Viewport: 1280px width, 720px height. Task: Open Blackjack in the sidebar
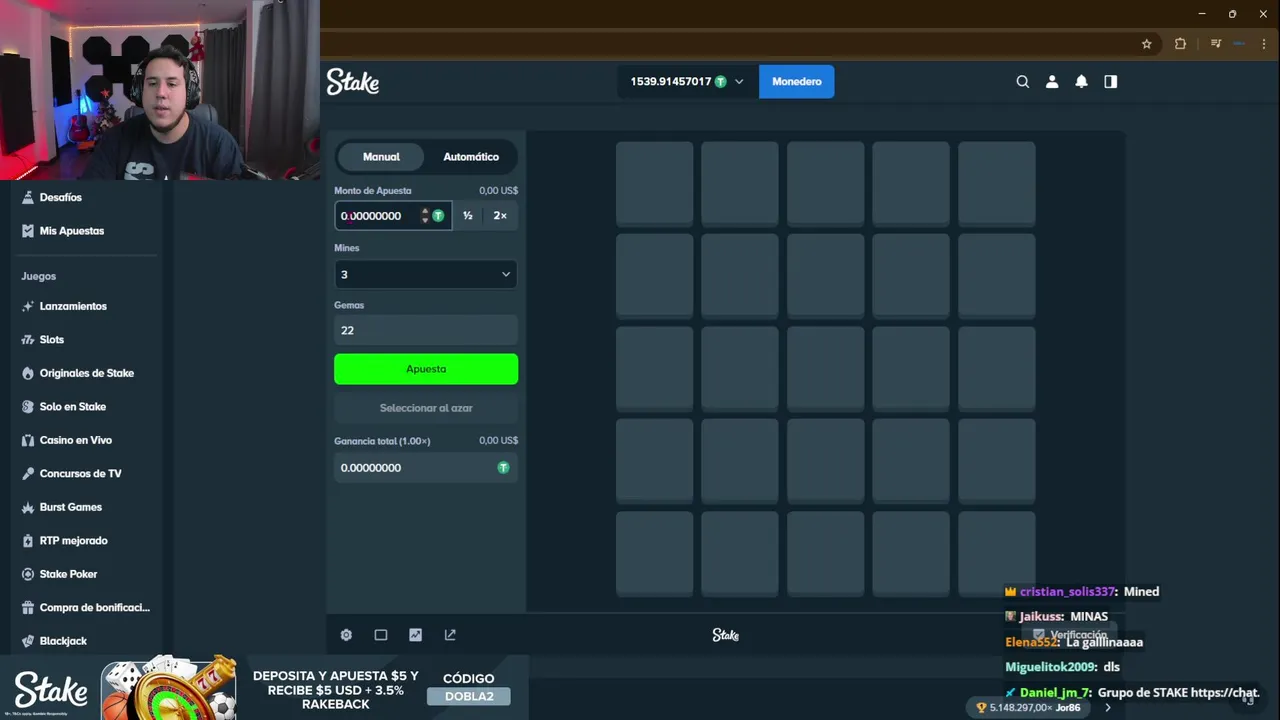(63, 641)
